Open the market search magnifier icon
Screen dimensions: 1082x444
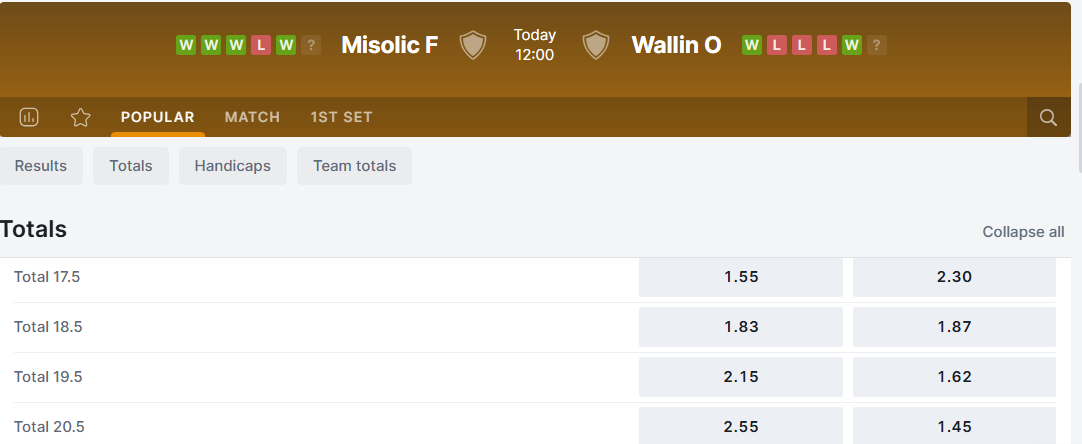click(1048, 117)
